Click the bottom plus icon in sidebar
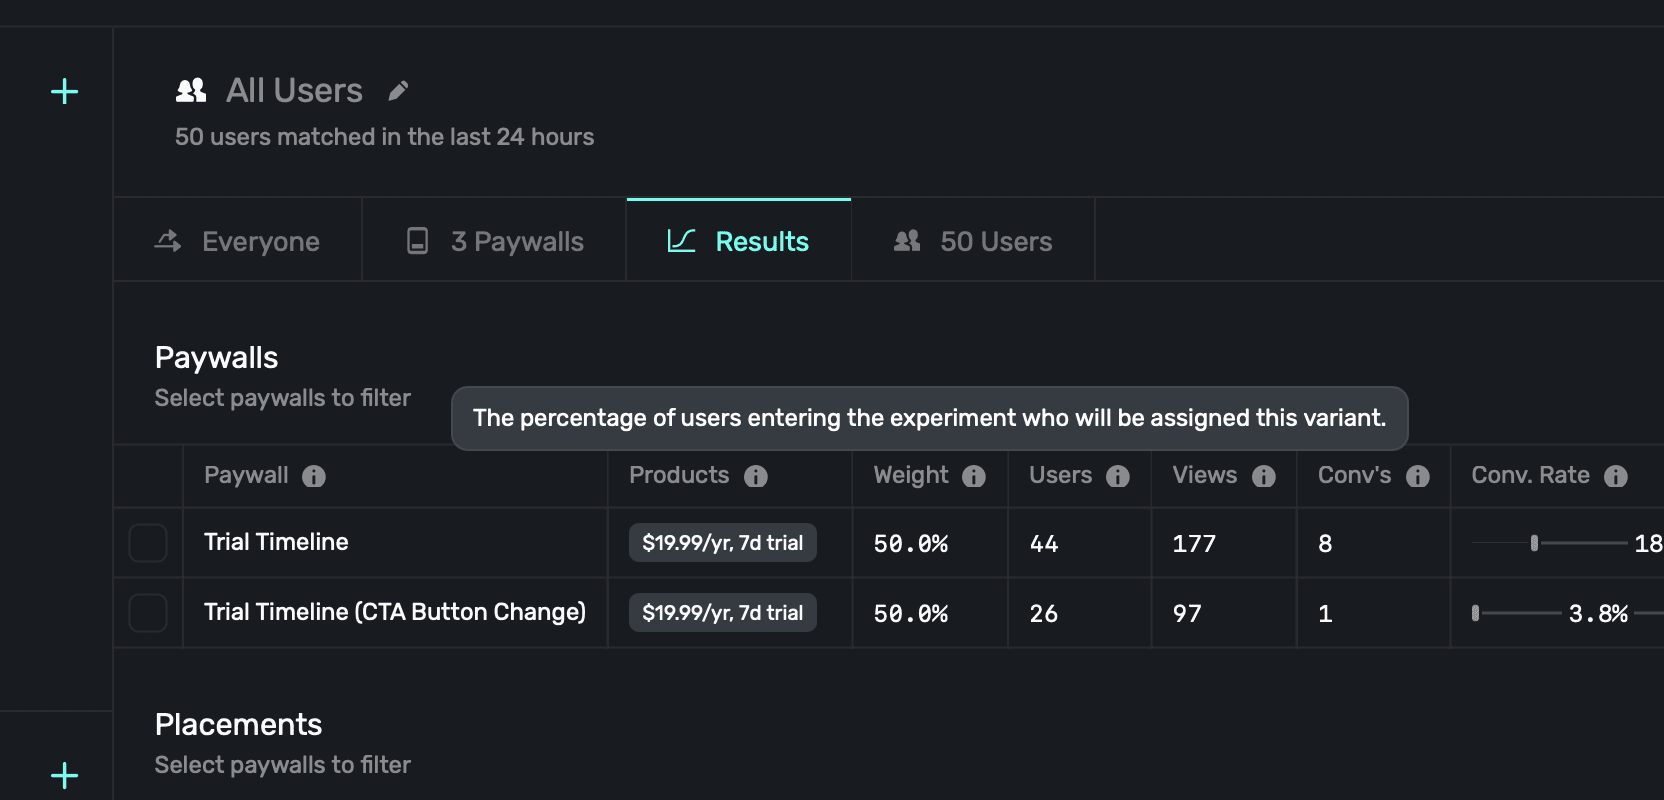Viewport: 1664px width, 800px height. pyautogui.click(x=65, y=775)
